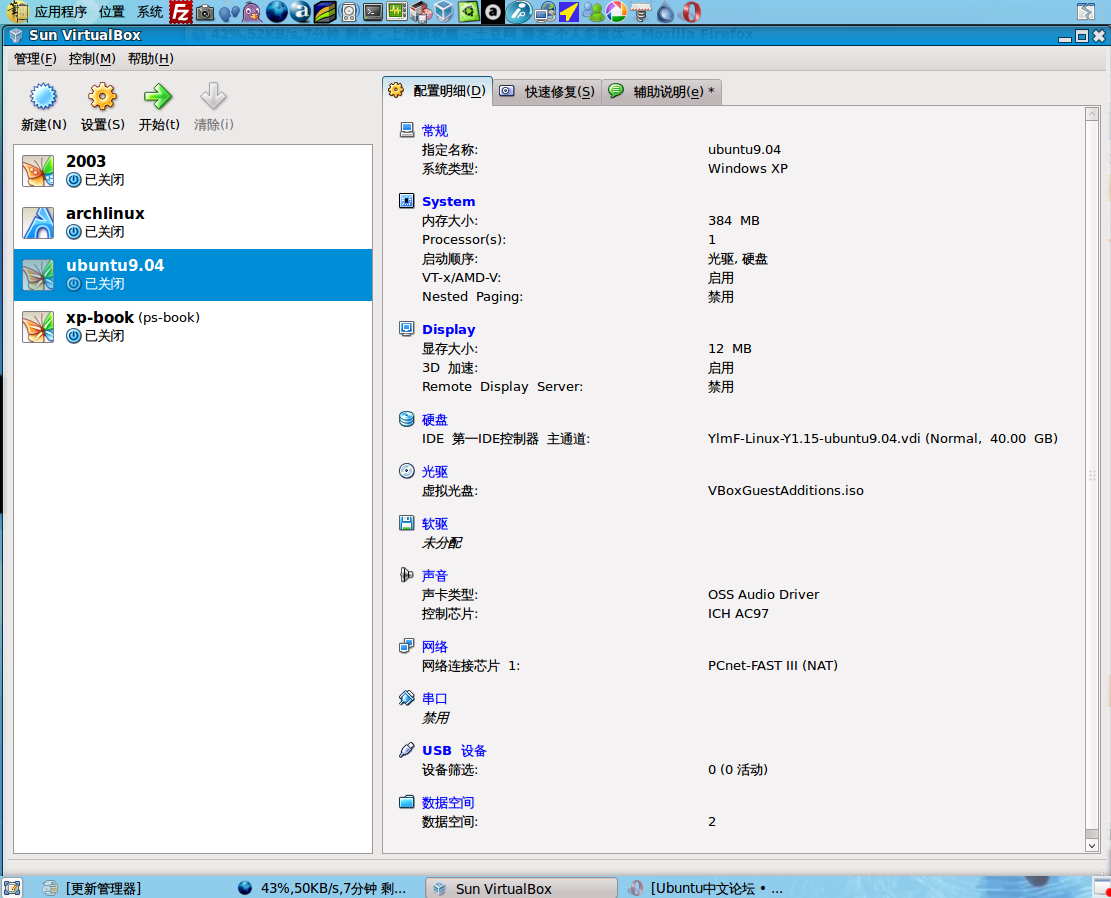
Task: Click the VBoxGuestAdditions.iso value text
Action: pos(786,490)
